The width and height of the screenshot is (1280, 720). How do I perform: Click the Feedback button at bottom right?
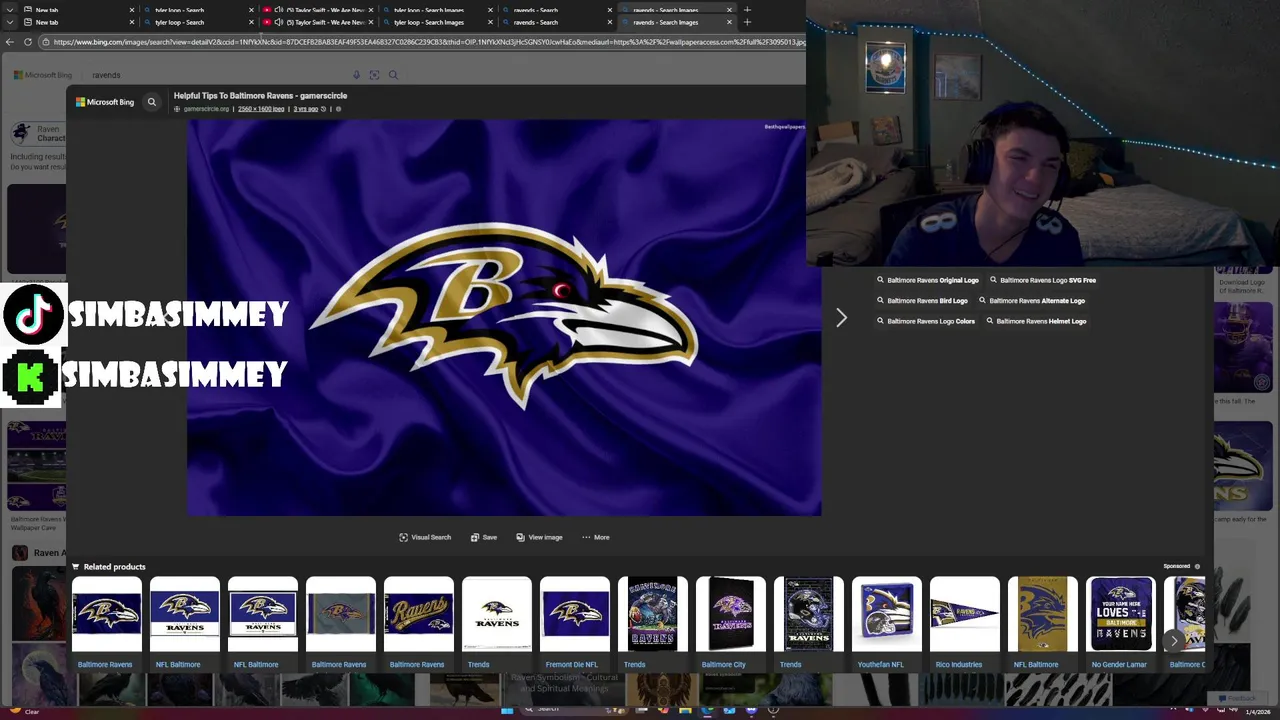[x=1236, y=698]
